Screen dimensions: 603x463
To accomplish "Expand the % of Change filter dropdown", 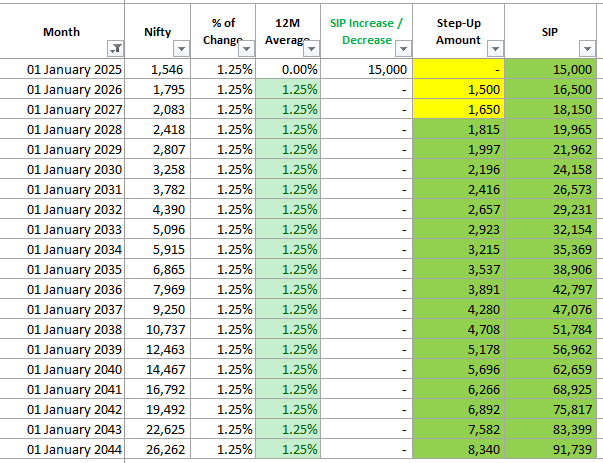I will (x=247, y=48).
